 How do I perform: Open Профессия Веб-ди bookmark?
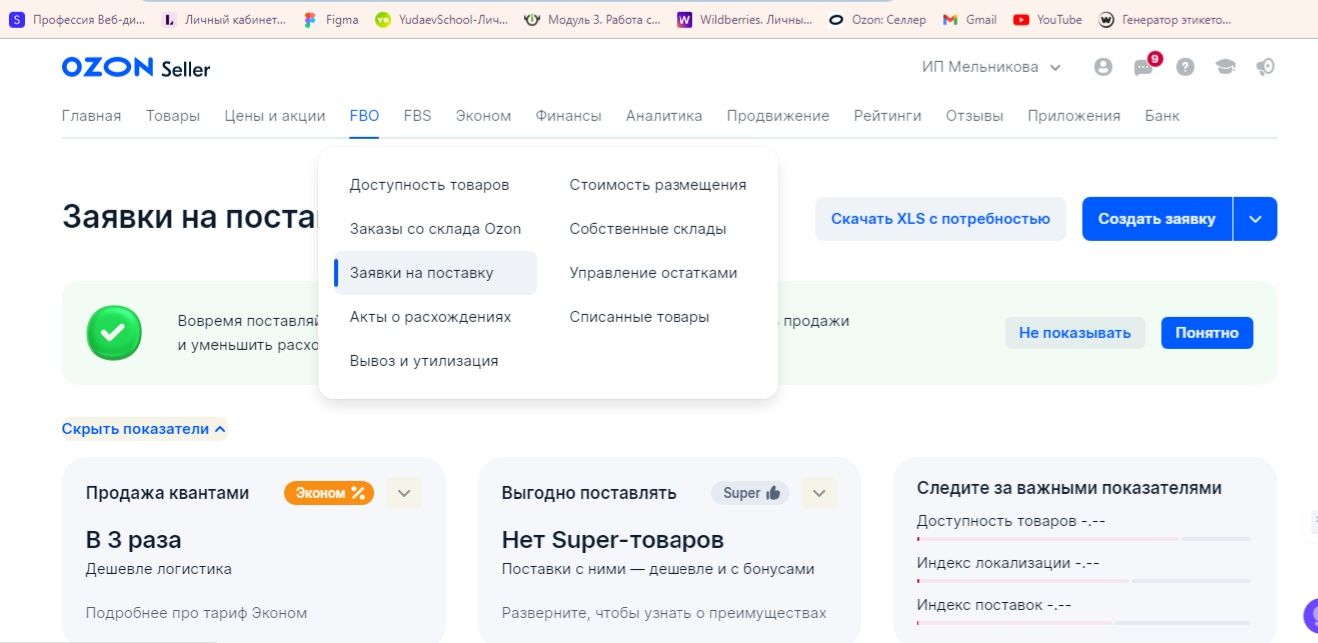point(77,19)
